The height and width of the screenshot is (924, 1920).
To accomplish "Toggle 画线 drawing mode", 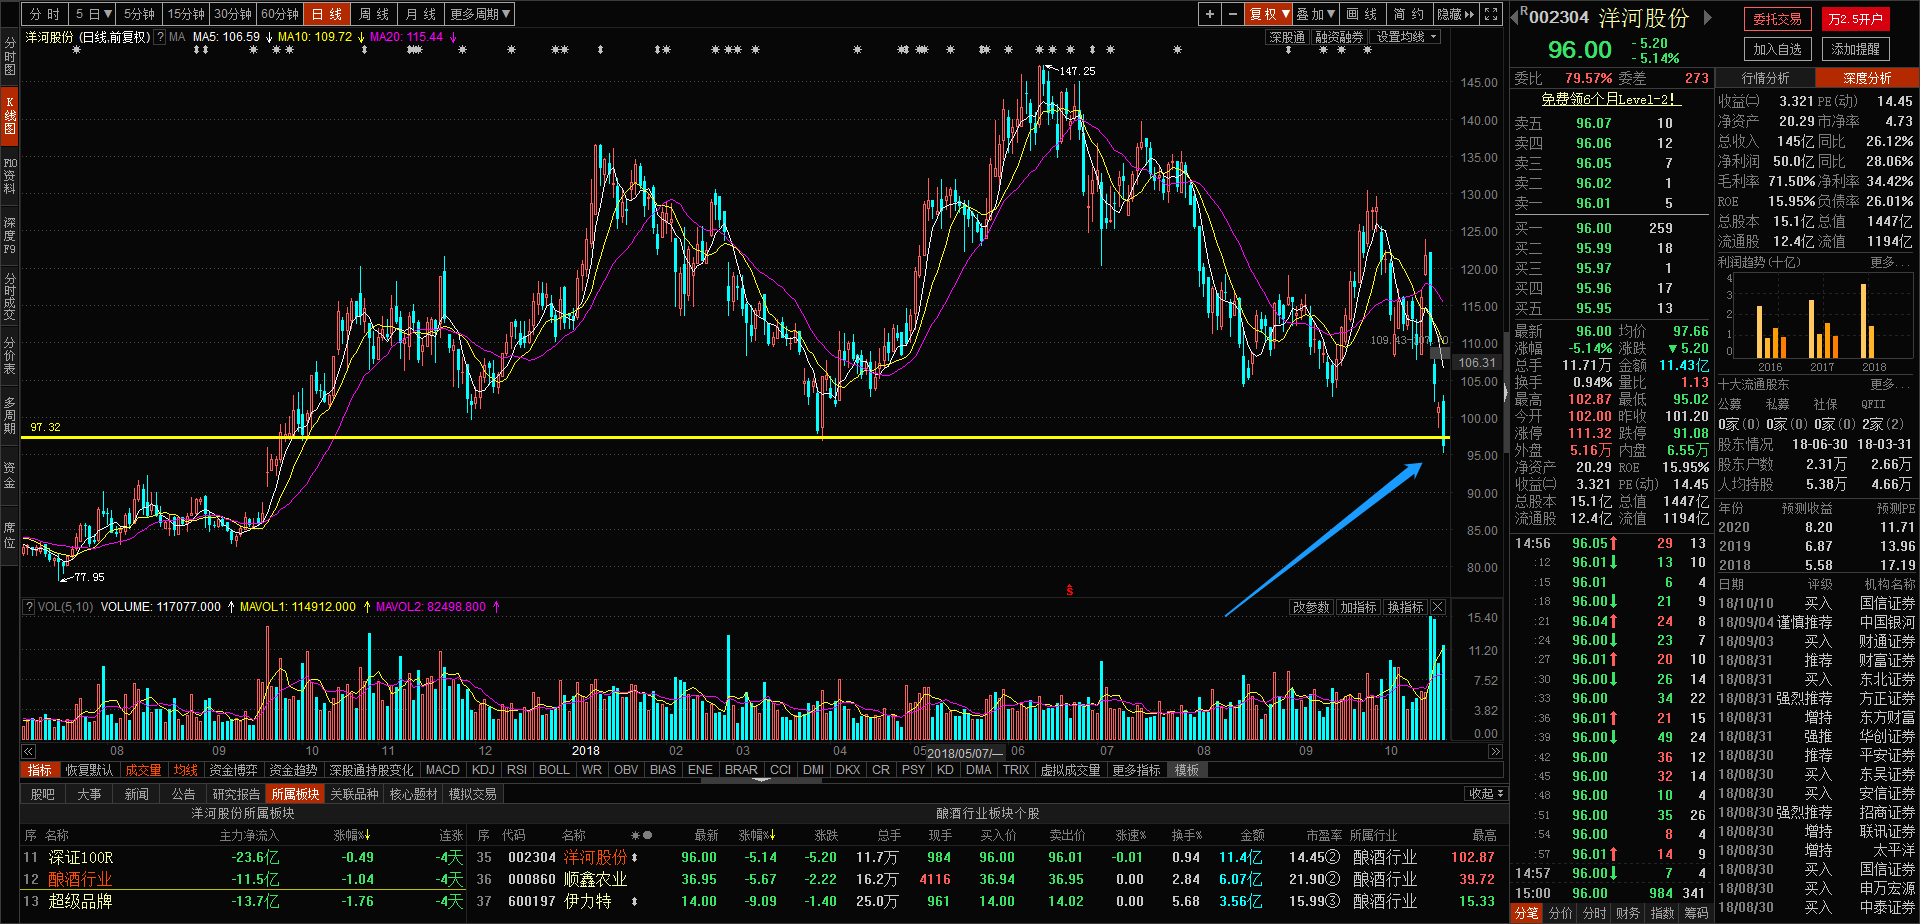I will [x=1361, y=14].
